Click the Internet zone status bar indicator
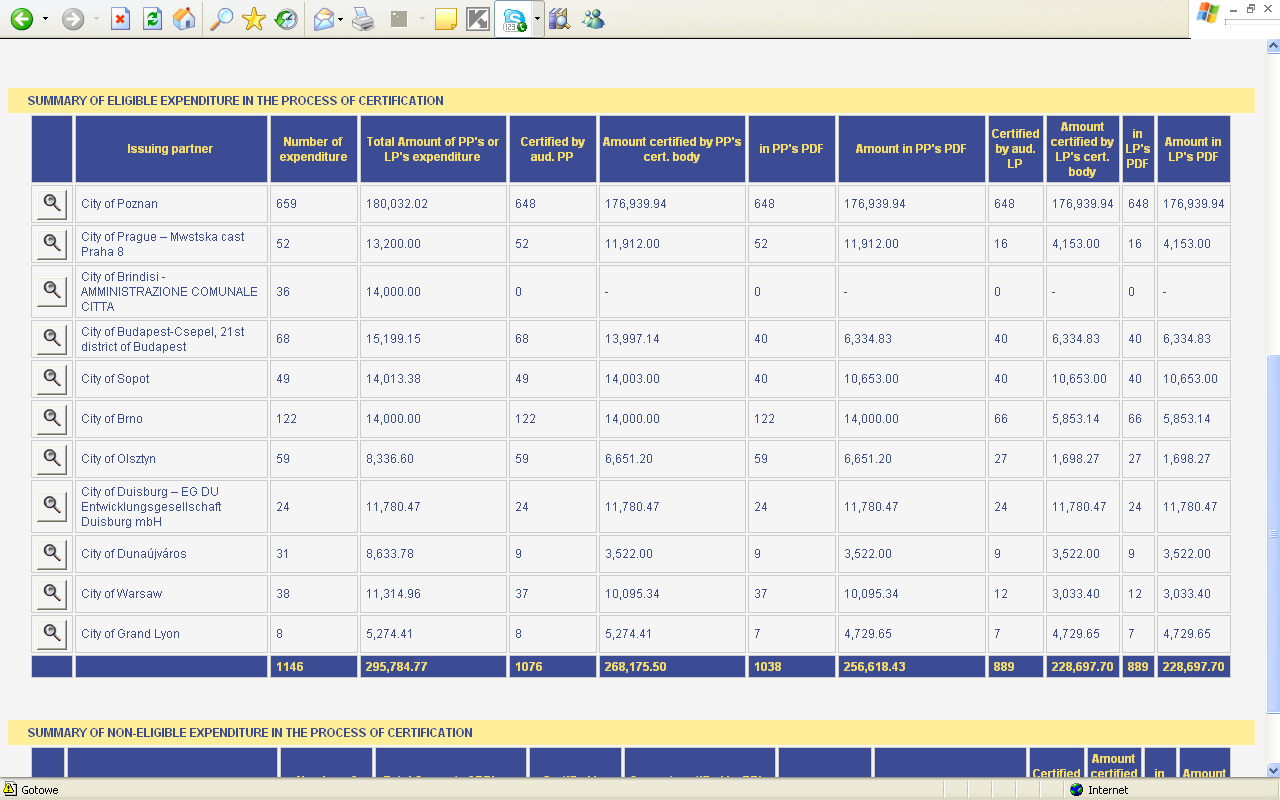Screen dimensions: 1280x800 point(1099,790)
